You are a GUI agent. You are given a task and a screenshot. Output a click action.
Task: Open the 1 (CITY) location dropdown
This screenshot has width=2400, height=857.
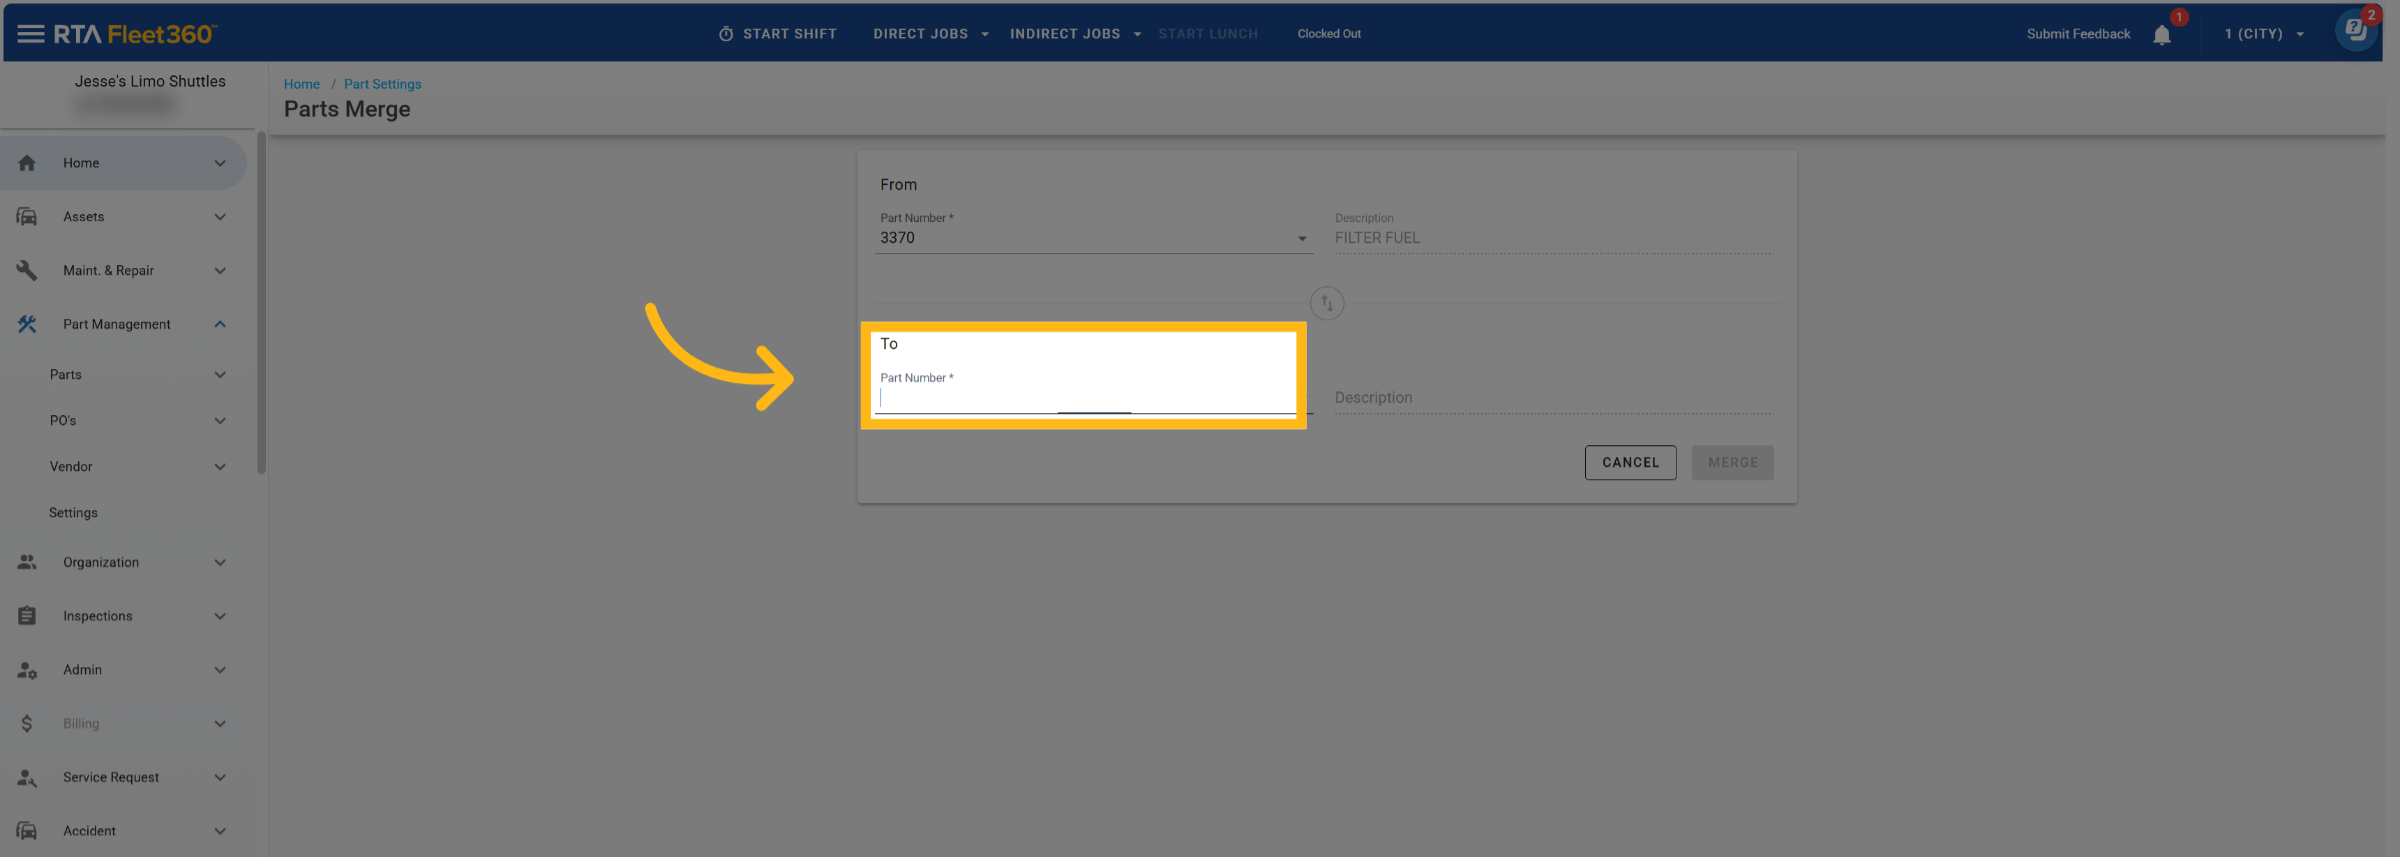click(2264, 34)
